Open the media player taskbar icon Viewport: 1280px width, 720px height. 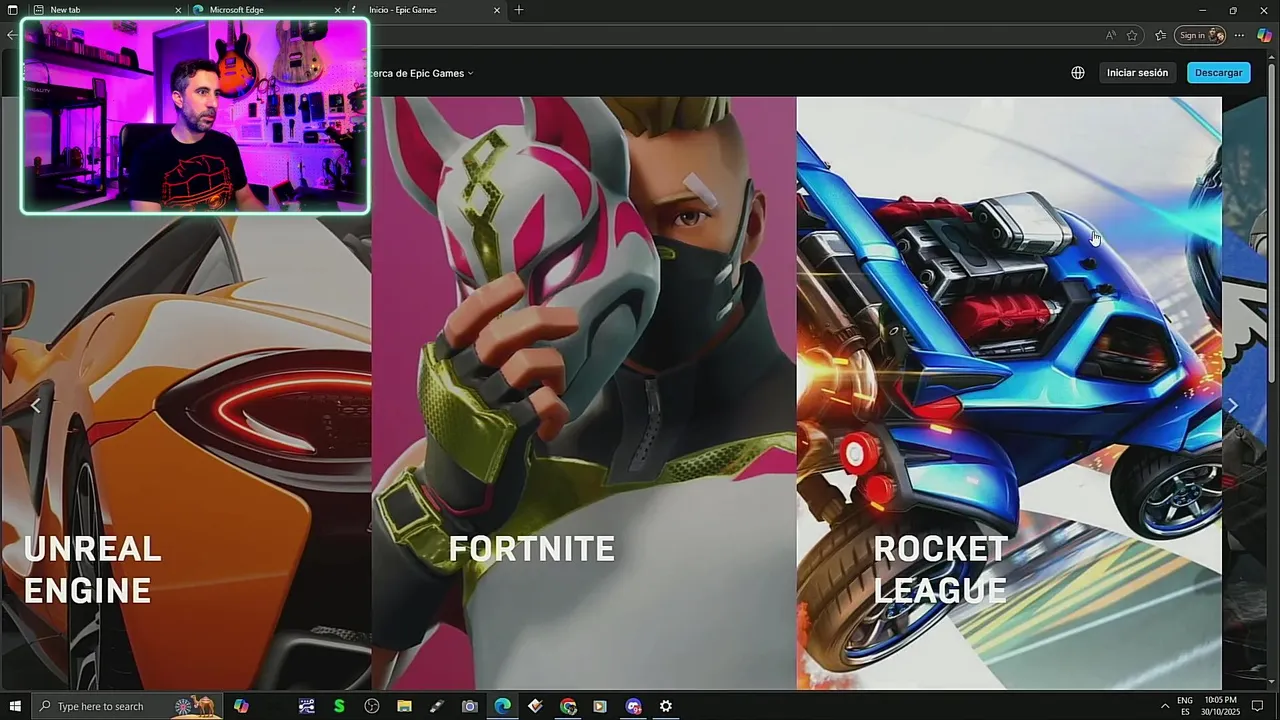point(600,706)
